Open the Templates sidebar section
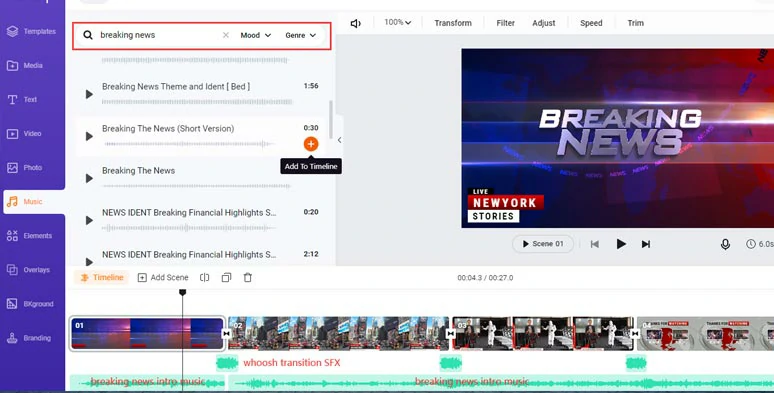Viewport: 774px width, 393px height. tap(32, 31)
